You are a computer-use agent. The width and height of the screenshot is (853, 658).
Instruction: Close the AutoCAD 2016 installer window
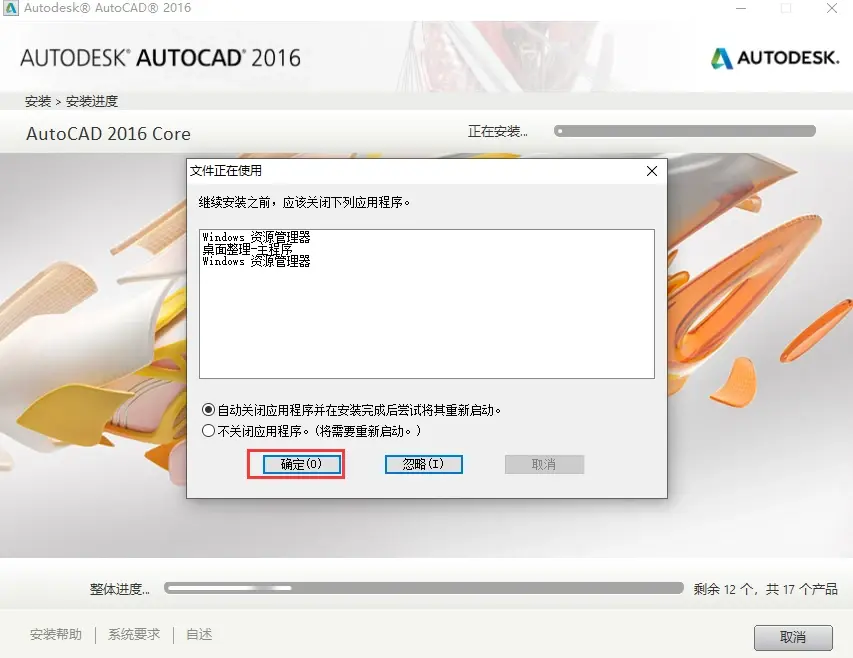pos(832,8)
